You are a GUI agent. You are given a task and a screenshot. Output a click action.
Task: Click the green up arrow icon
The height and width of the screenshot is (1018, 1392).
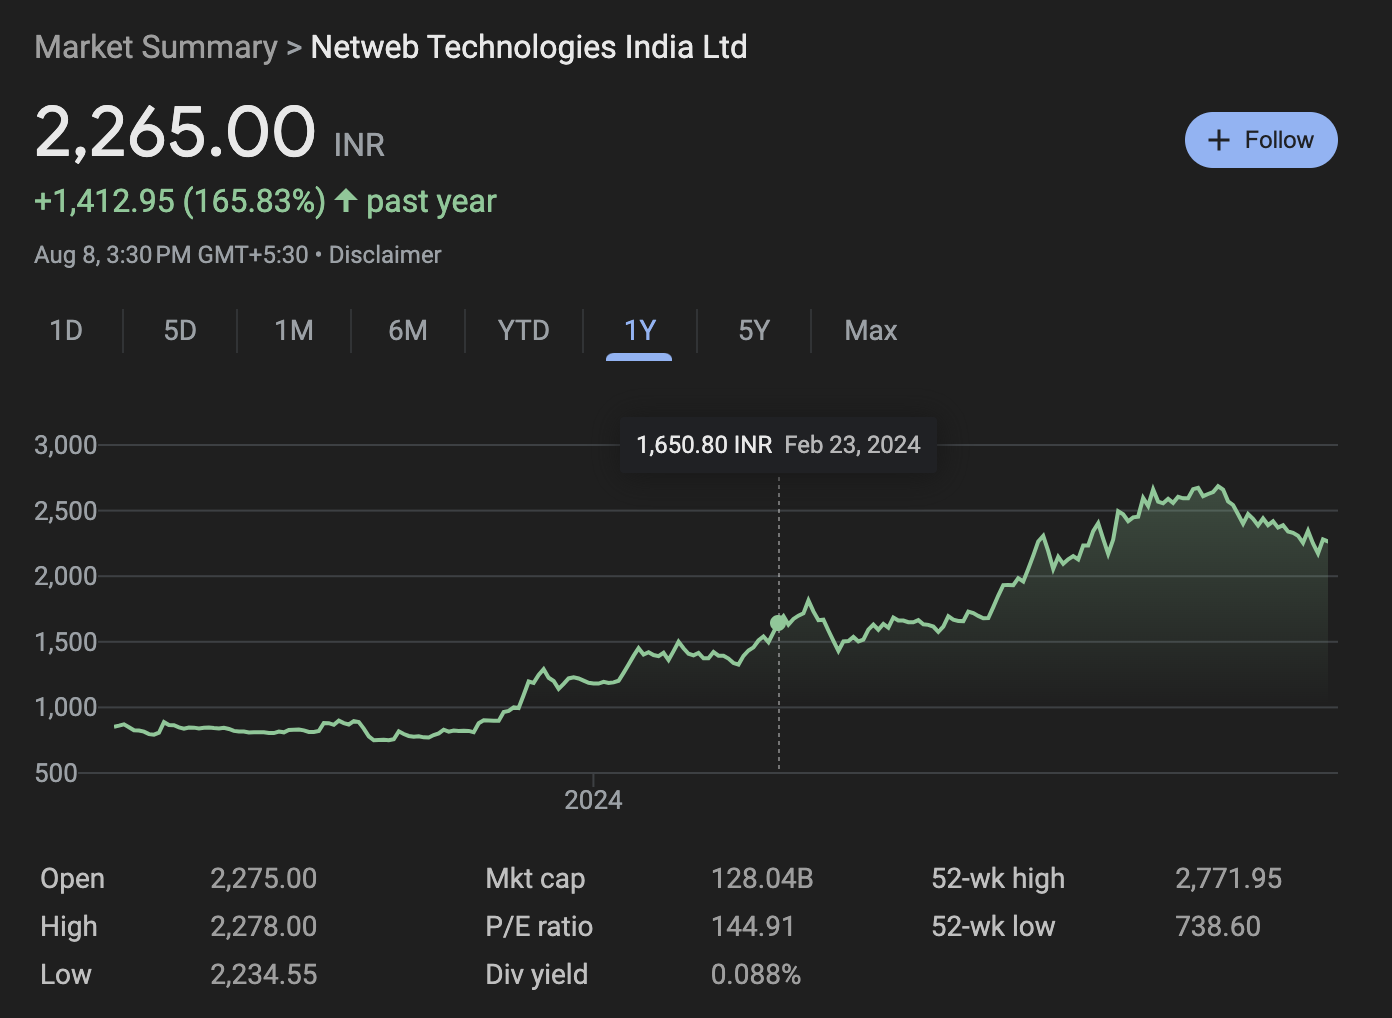(x=346, y=201)
